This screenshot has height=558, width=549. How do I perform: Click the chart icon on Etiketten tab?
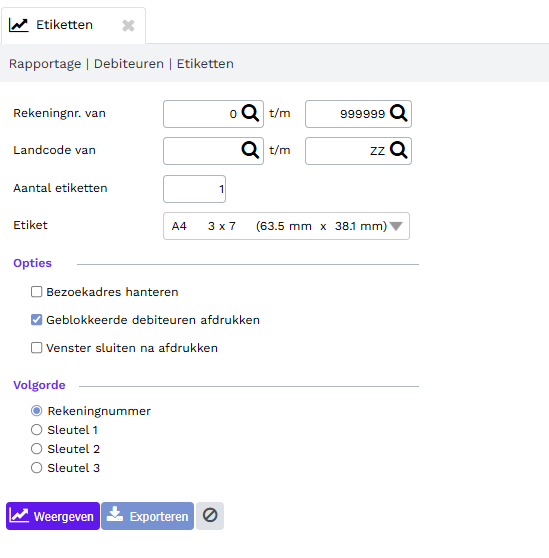click(x=19, y=25)
